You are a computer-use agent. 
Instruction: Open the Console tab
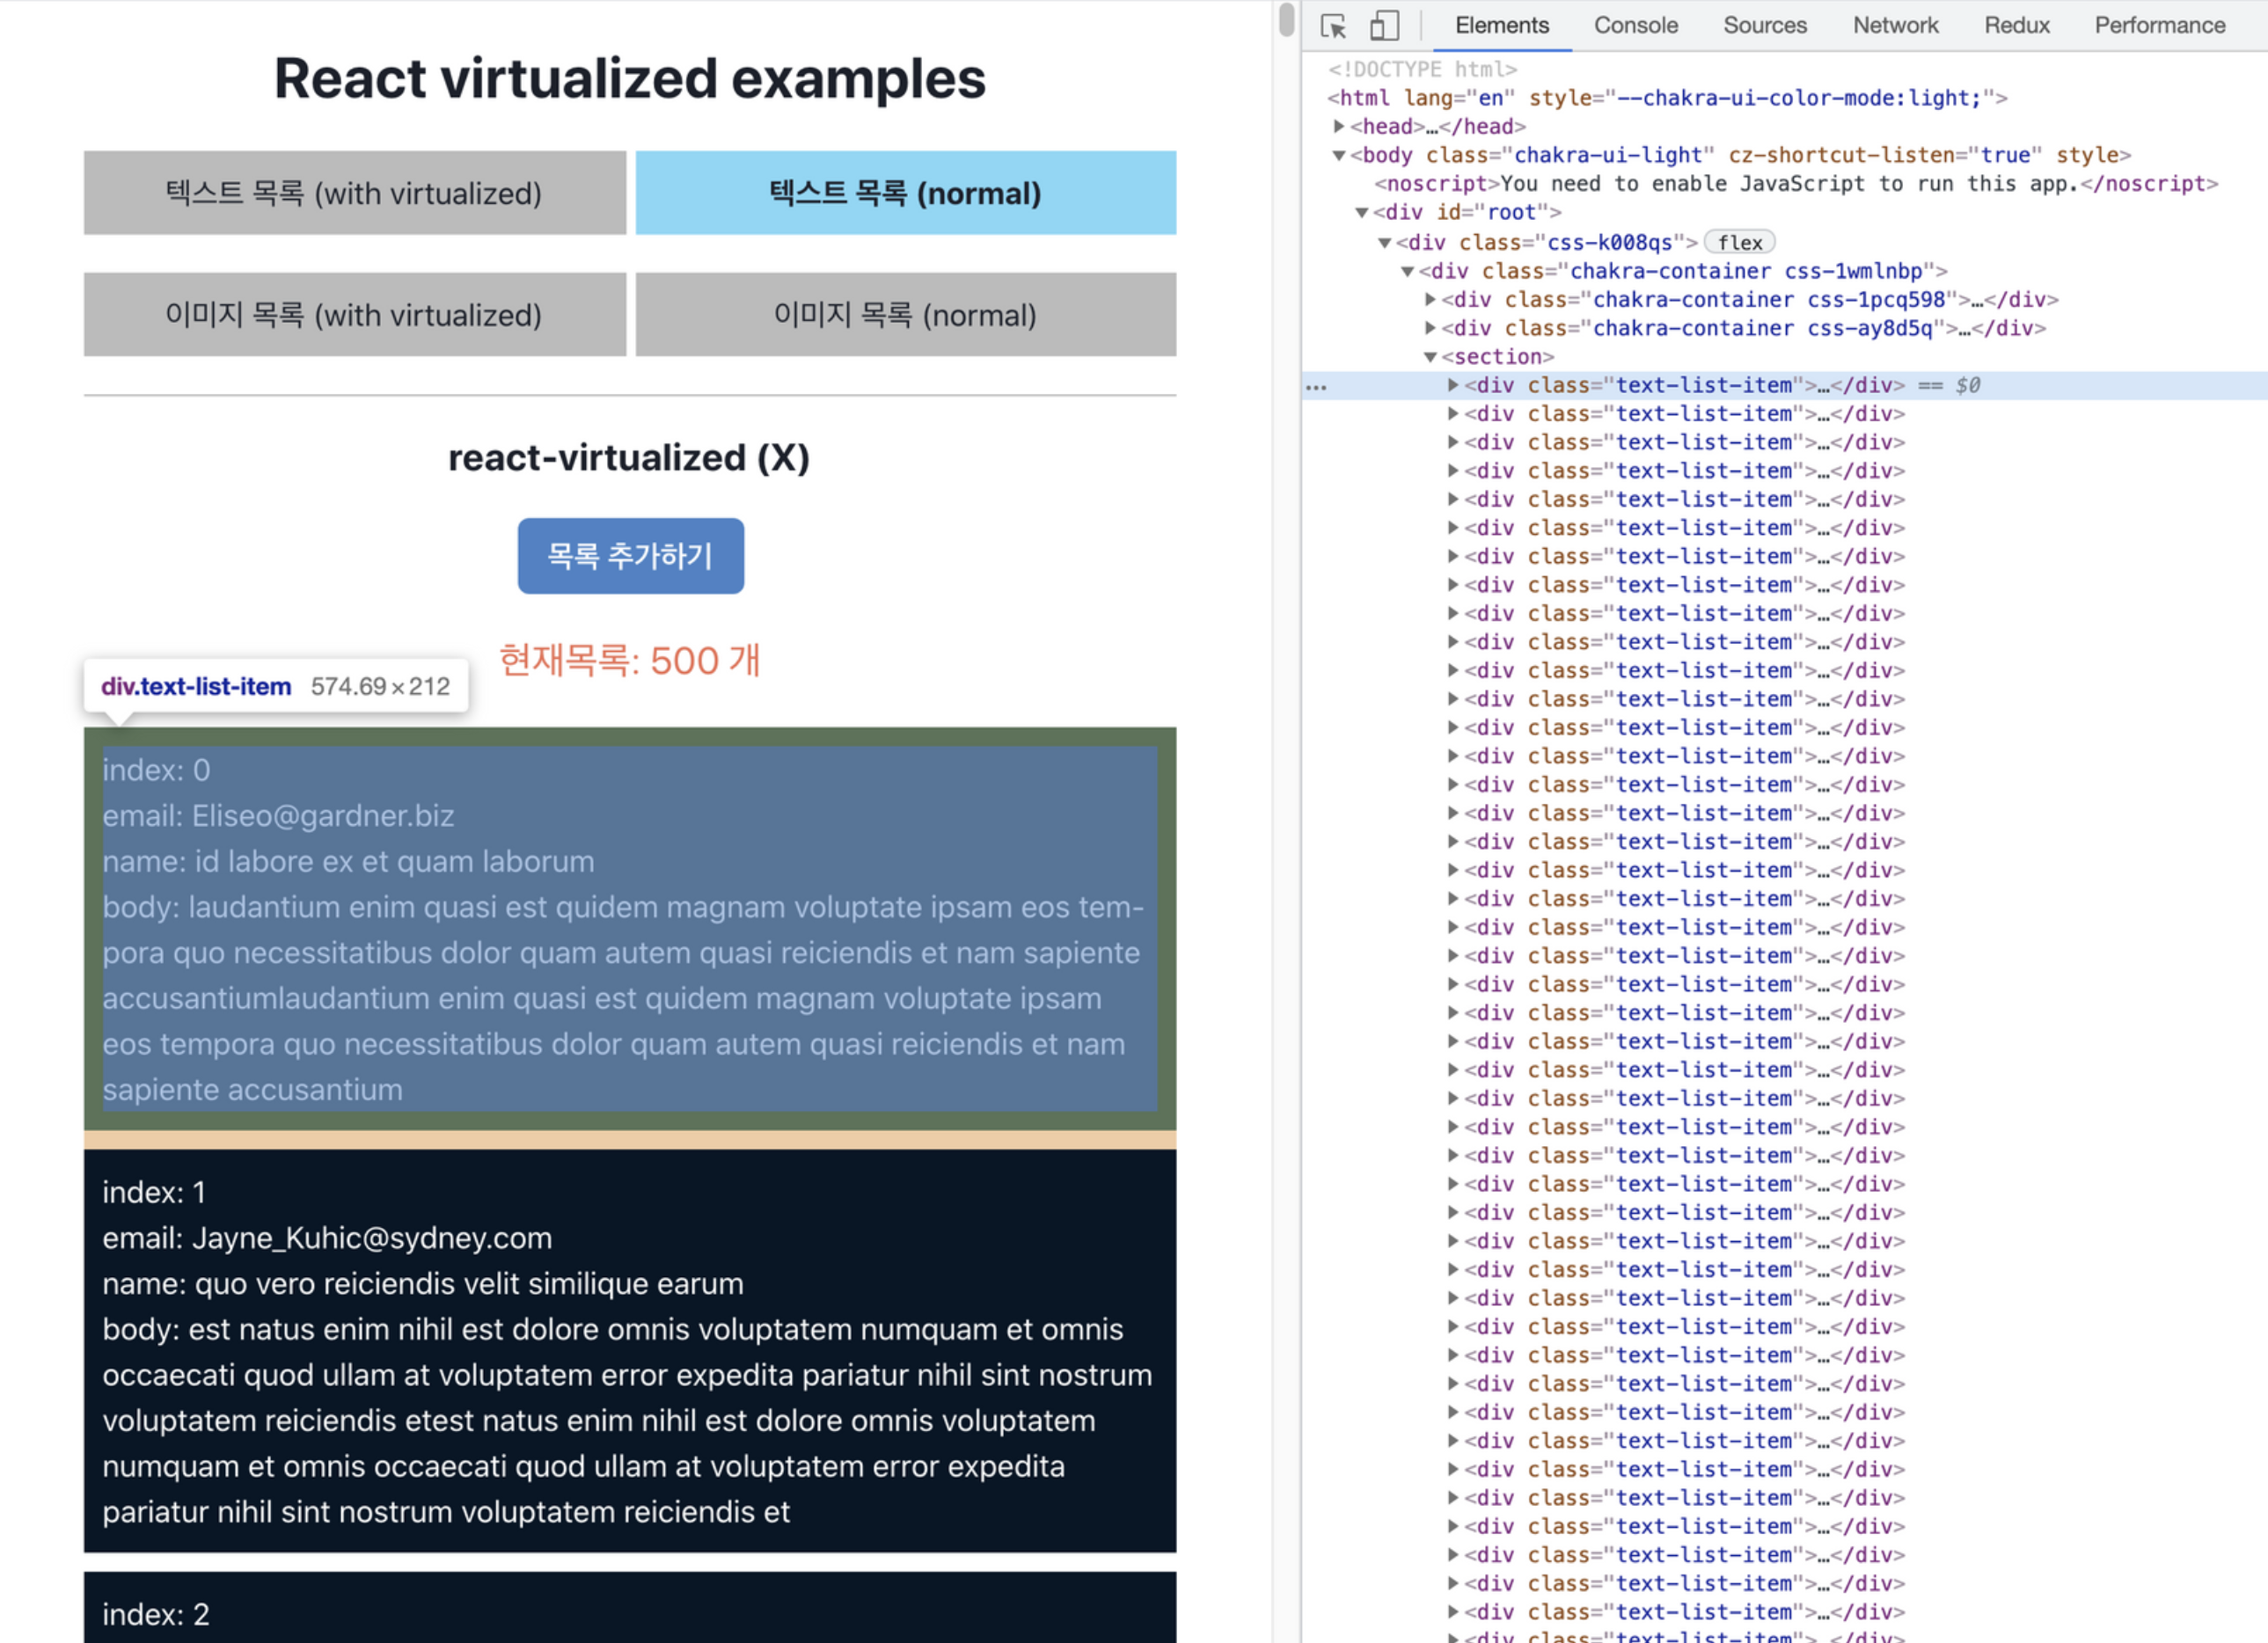(1635, 26)
